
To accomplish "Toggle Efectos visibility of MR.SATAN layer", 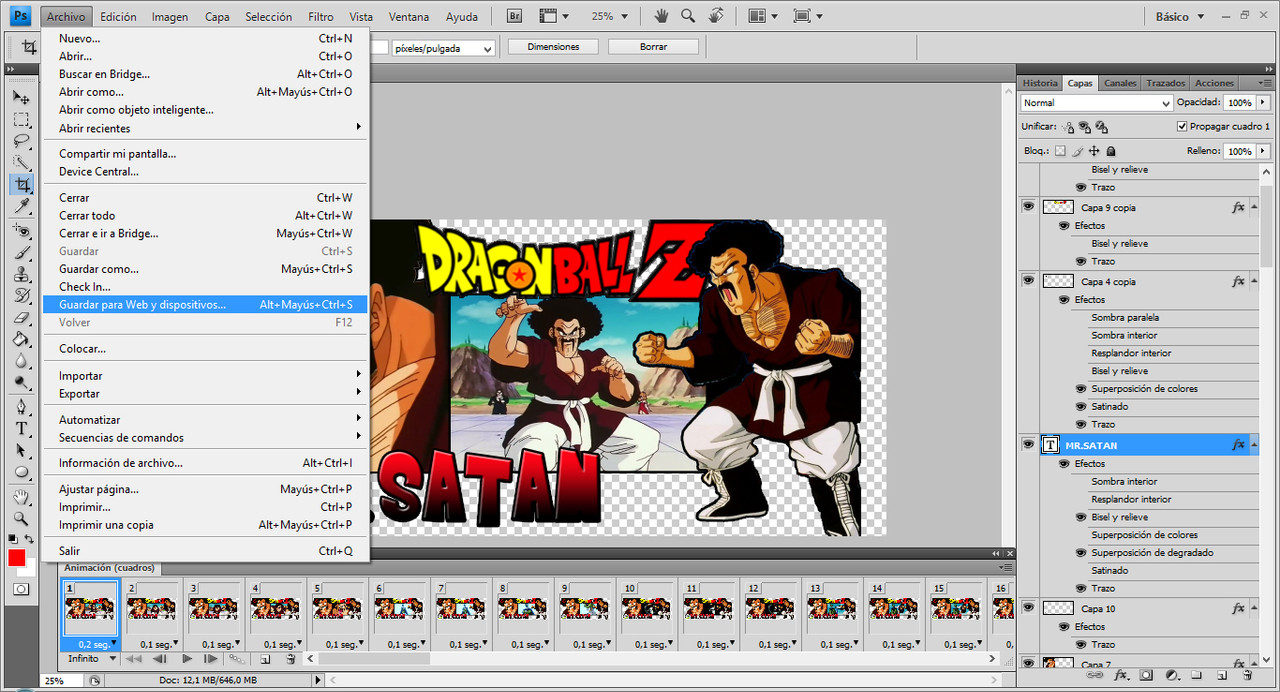I will (1065, 464).
